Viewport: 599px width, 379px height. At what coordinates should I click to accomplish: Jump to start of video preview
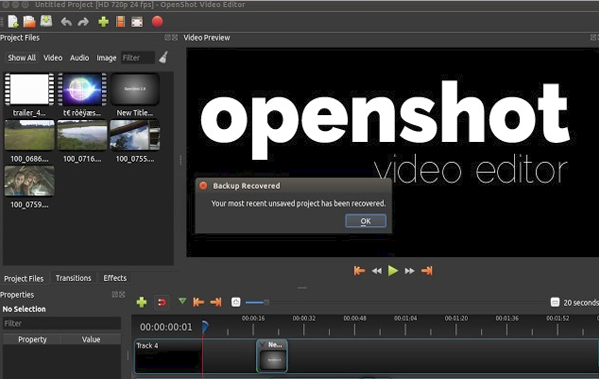pyautogui.click(x=359, y=271)
